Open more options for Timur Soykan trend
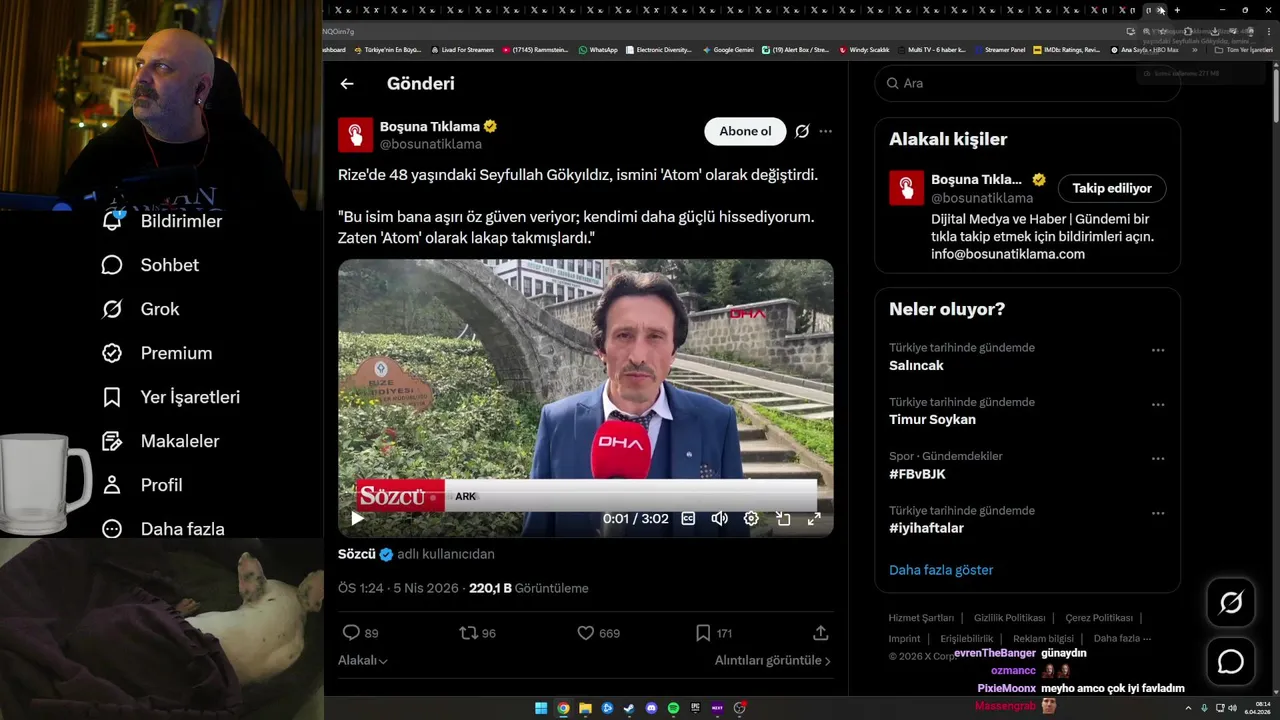The image size is (1280, 720). click(1158, 405)
